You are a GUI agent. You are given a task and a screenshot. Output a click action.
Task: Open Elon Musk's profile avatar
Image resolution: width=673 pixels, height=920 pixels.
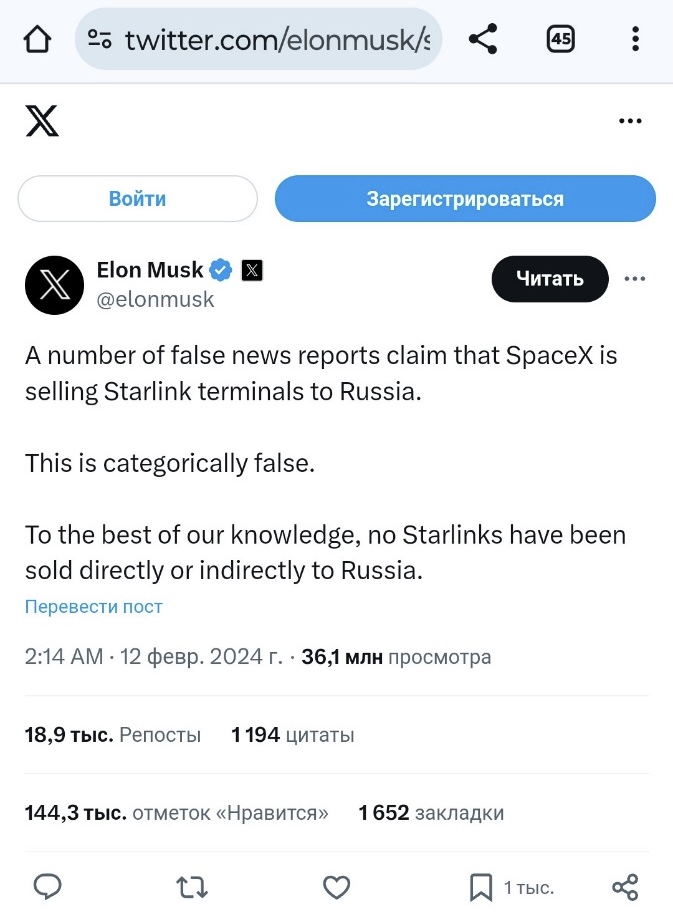click(55, 285)
